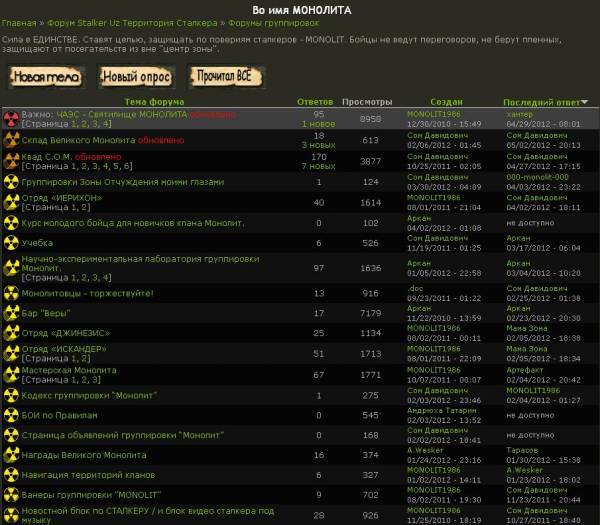Click the radiation icon beside Кодекс группировки

point(11,395)
